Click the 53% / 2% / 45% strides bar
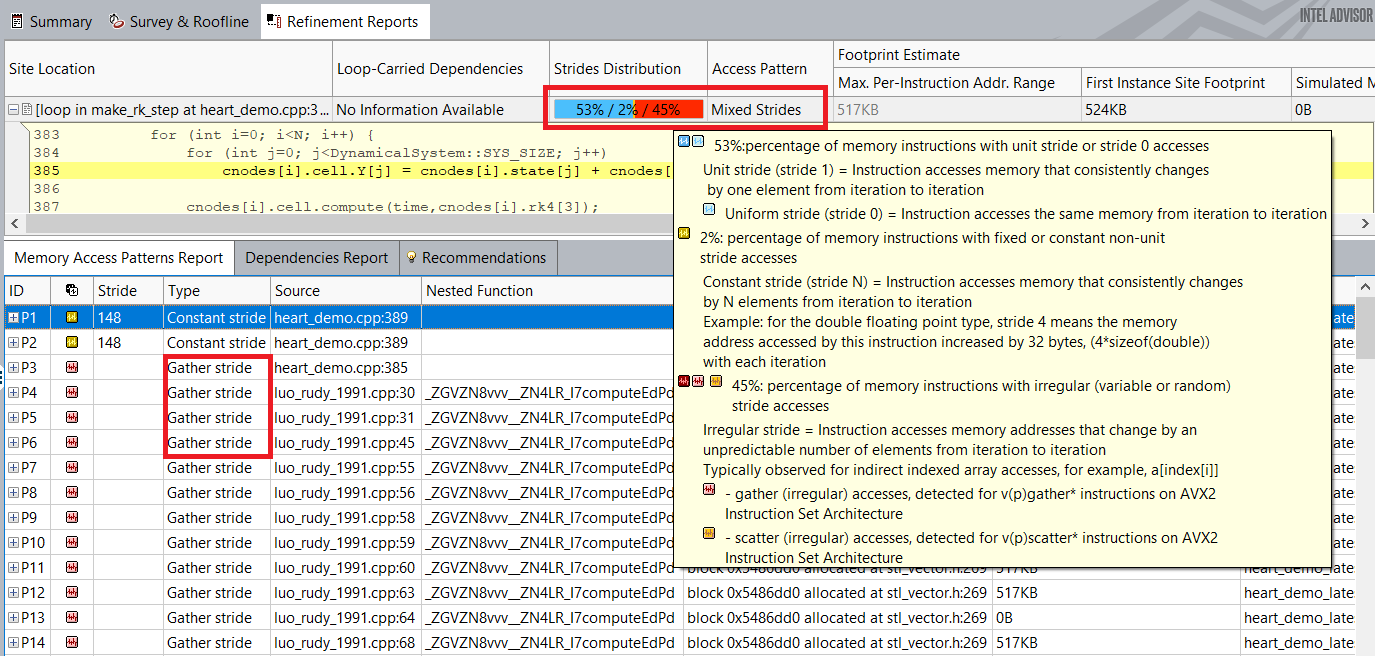 pos(628,110)
